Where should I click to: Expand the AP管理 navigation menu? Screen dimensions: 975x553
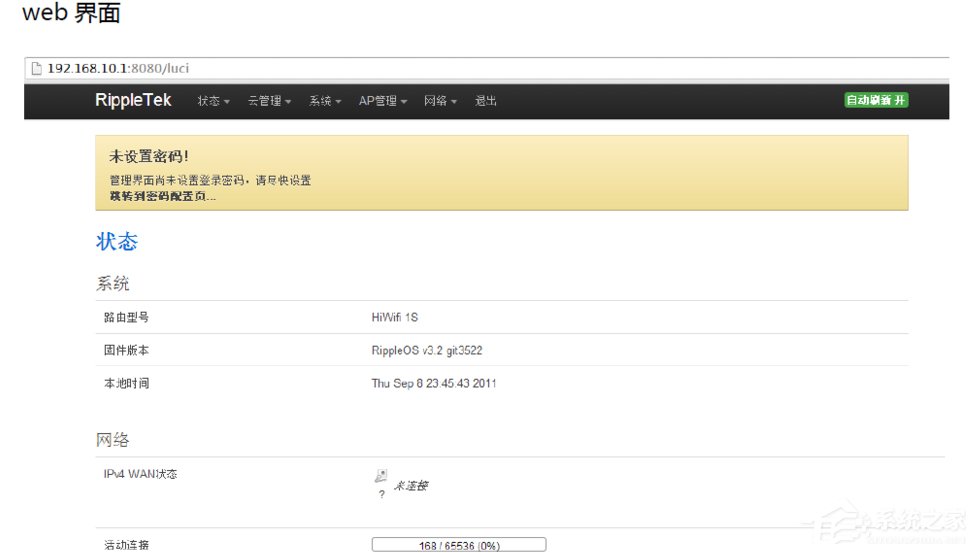(x=382, y=101)
